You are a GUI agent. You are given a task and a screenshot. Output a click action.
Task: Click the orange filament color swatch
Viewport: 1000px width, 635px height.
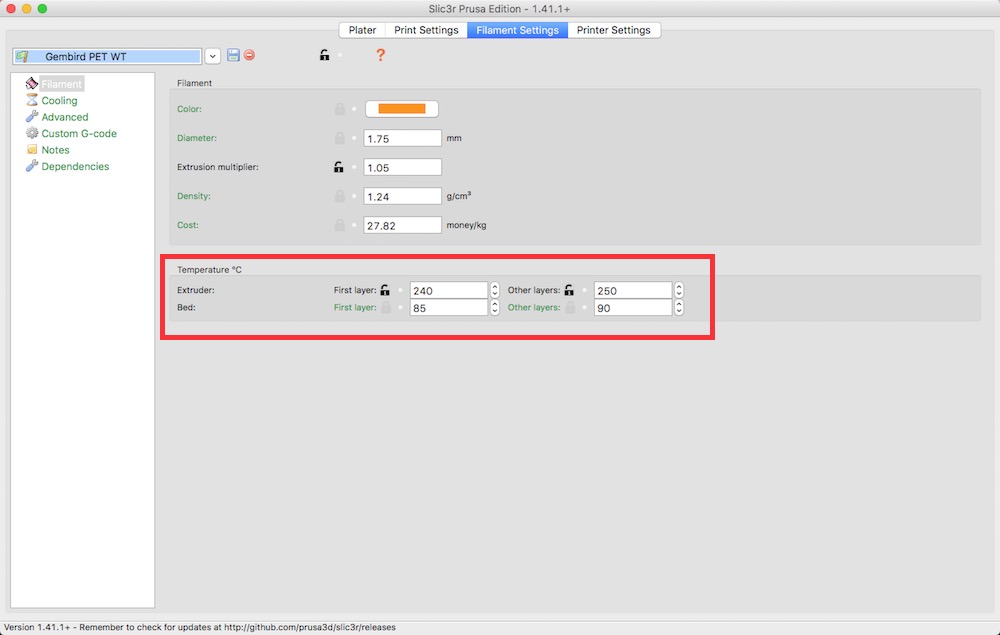(402, 109)
